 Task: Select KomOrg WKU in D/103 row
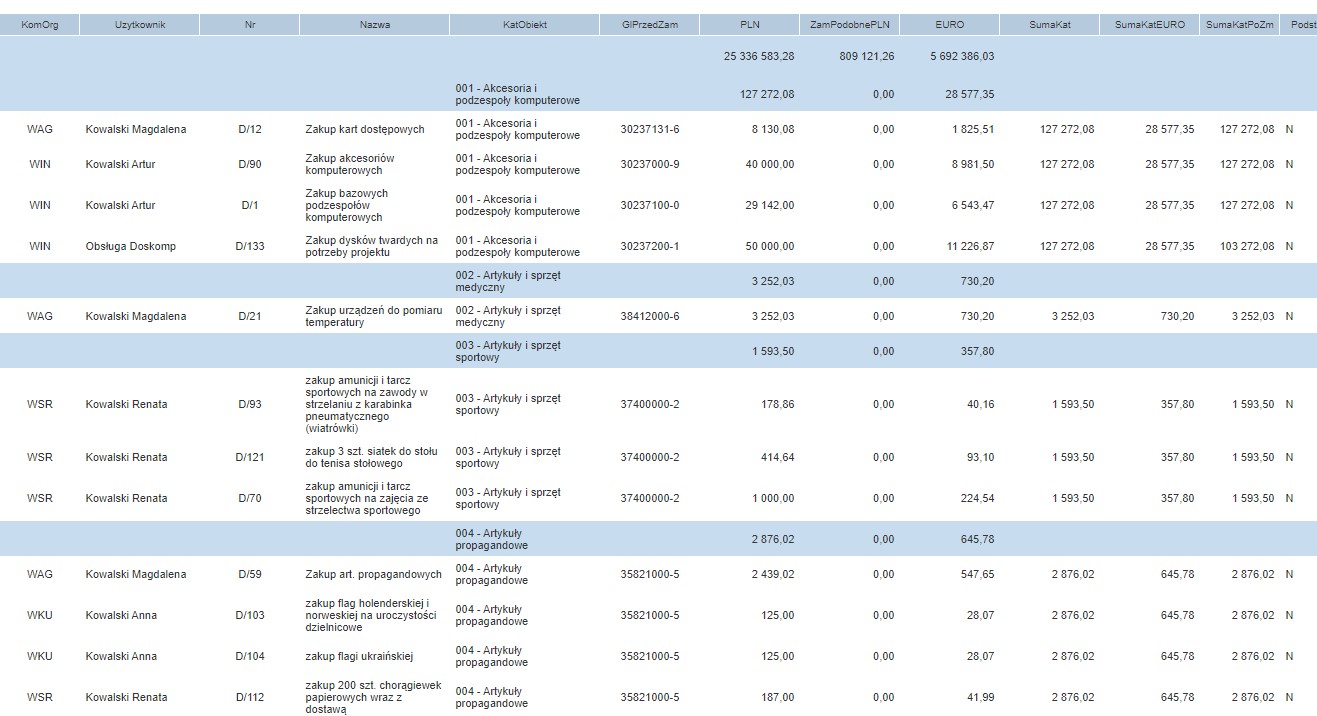(x=40, y=615)
